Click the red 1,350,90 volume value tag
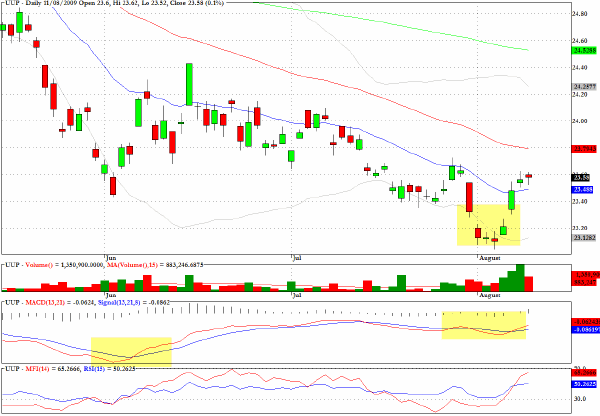This screenshot has width=600, height=416. [x=585, y=275]
